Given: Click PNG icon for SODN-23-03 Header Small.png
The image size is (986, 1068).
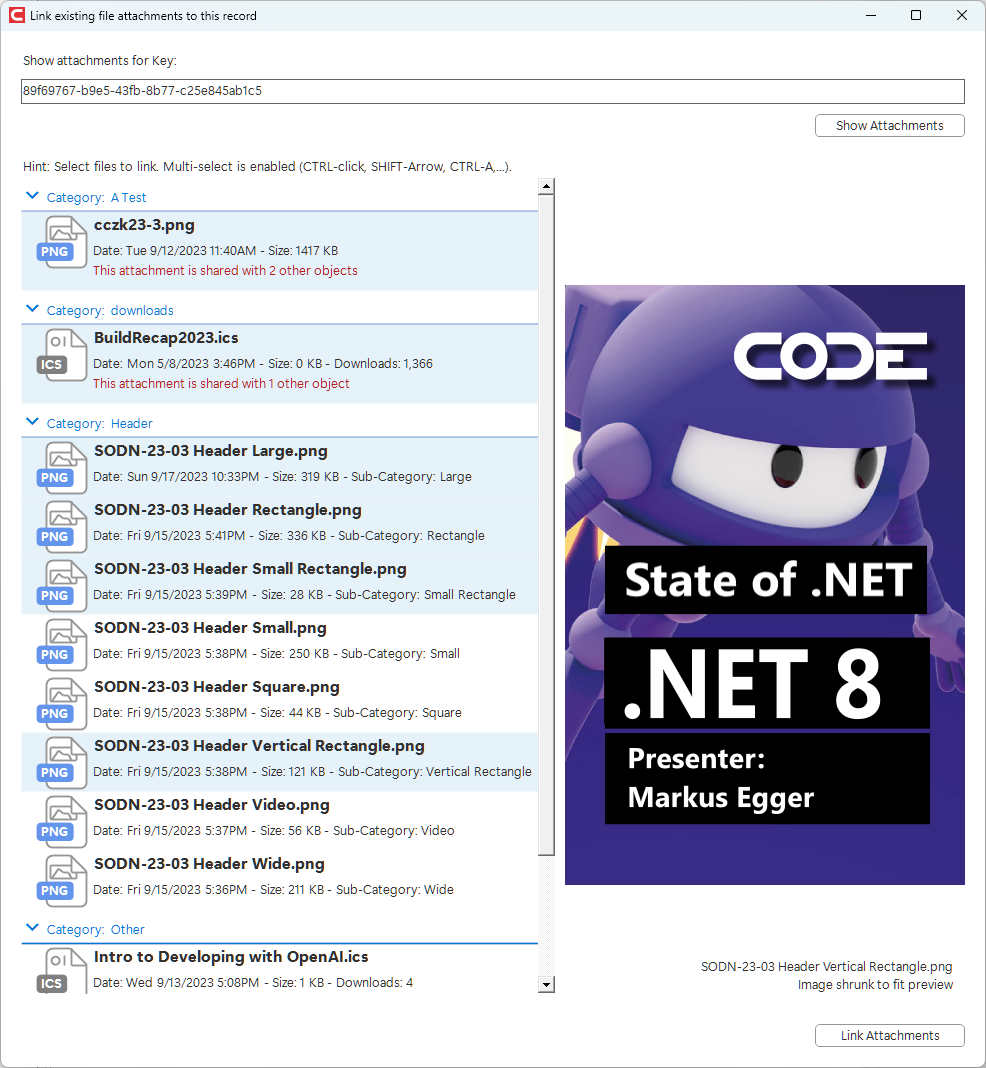Looking at the screenshot, I should pos(62,645).
